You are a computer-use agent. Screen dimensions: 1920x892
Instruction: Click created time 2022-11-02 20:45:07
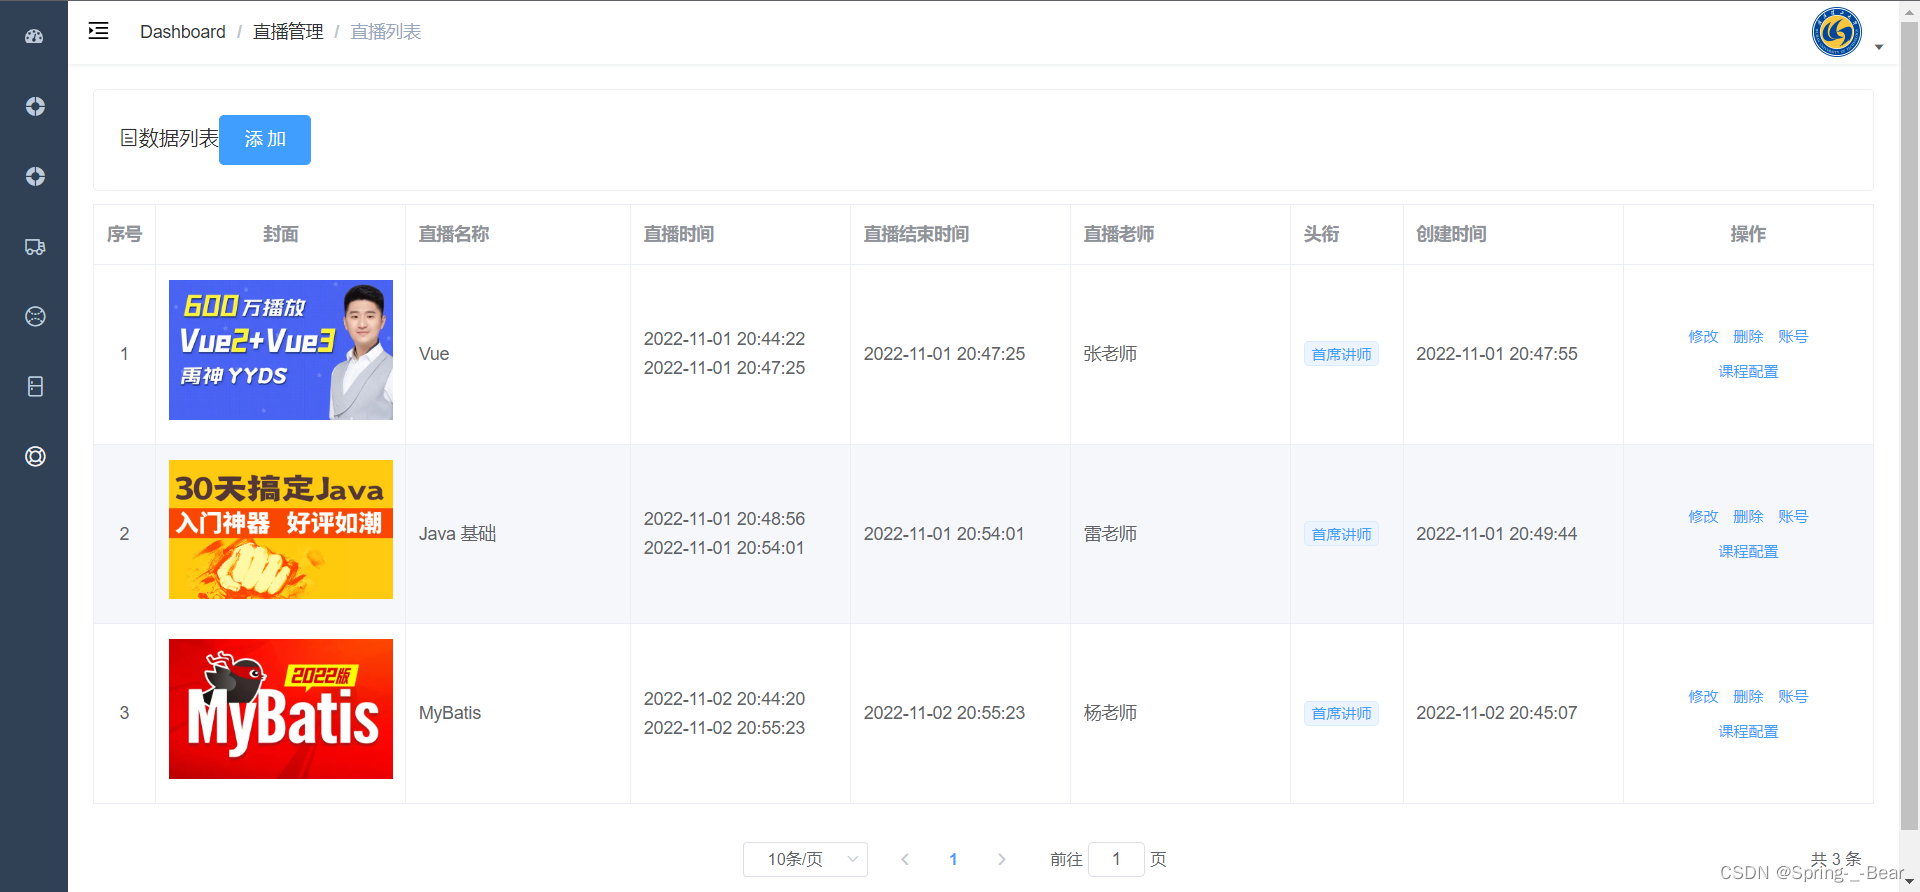click(x=1497, y=713)
